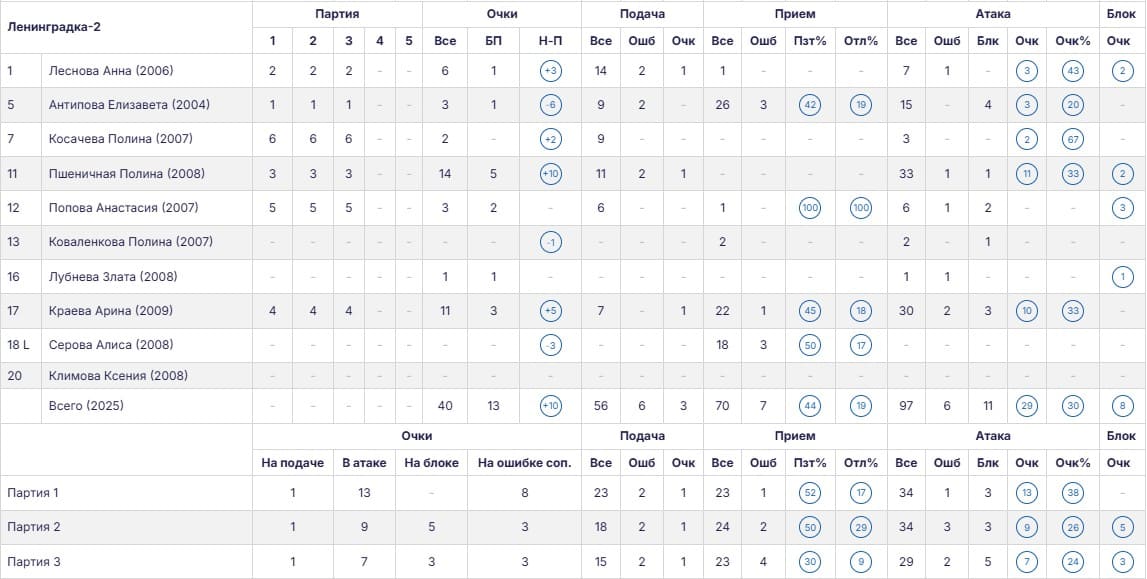1147x579 pixels.
Task: Open player Климова Ксения (2008)
Action: pos(118,376)
